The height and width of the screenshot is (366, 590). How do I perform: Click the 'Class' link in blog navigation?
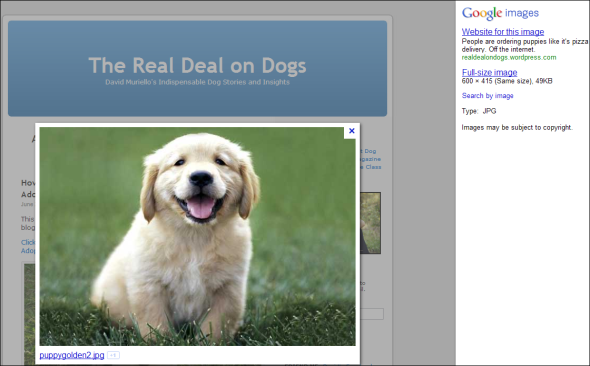373,167
